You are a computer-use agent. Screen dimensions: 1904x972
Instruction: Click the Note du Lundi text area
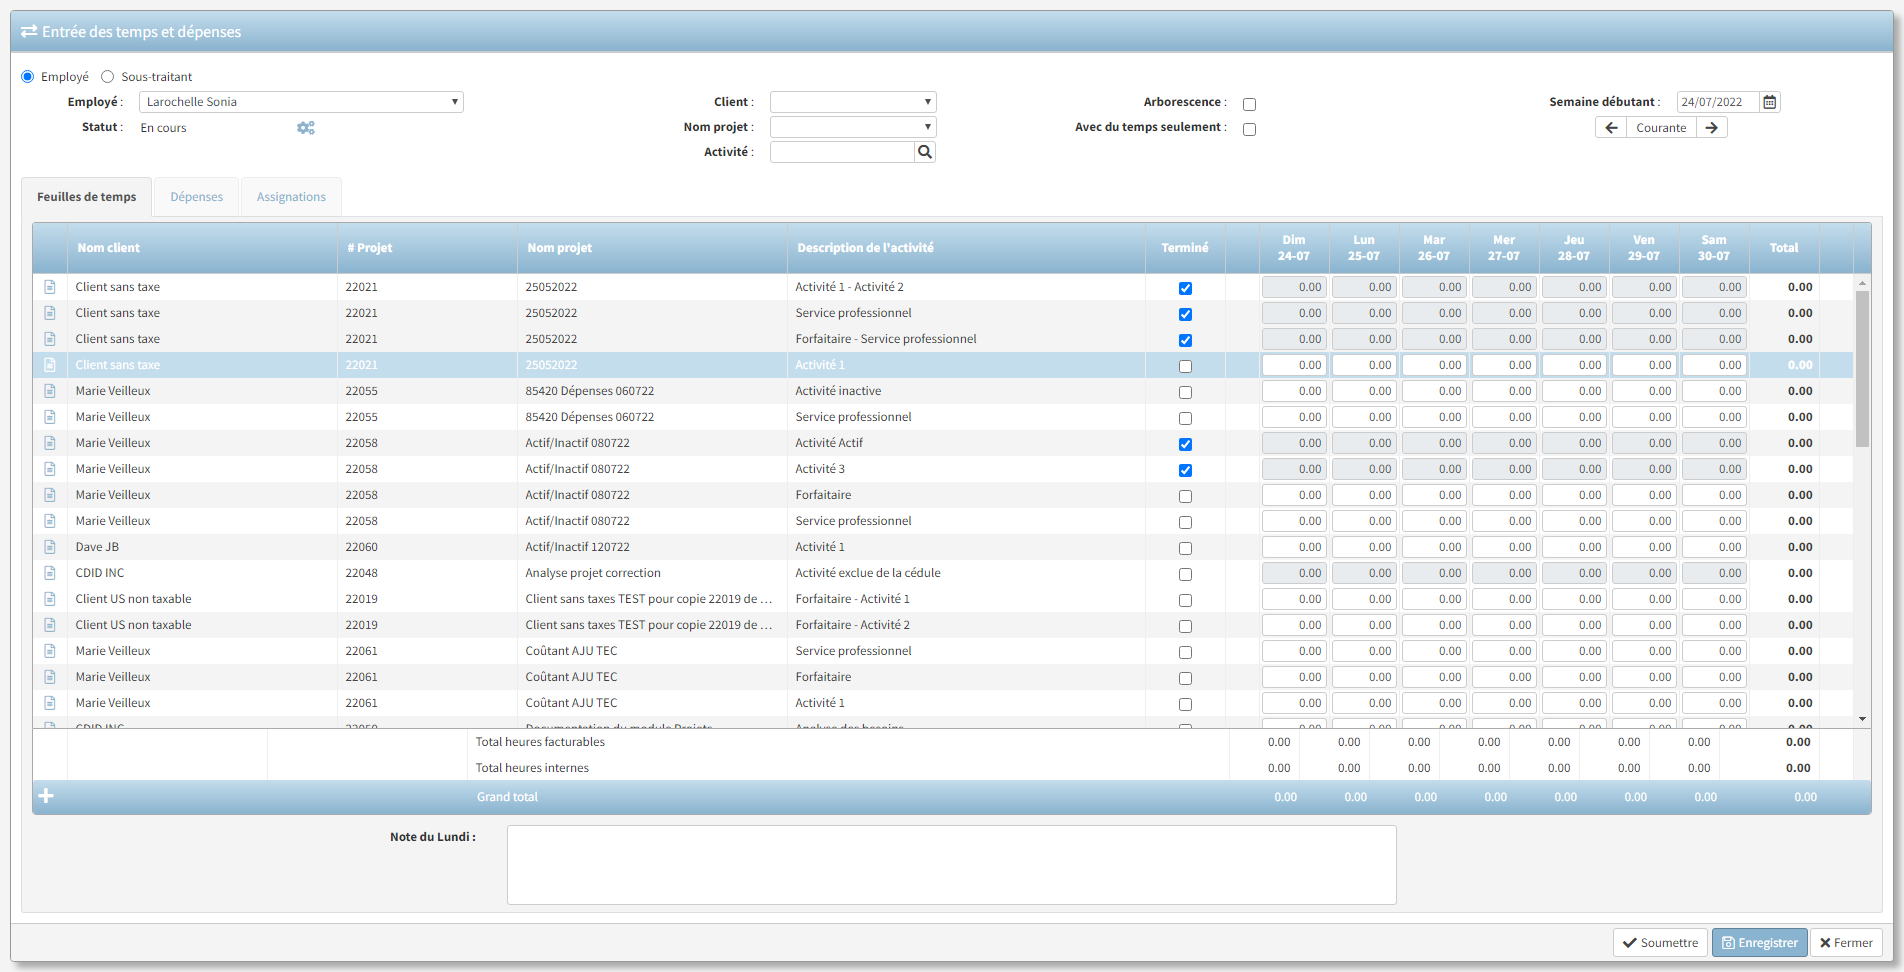click(x=951, y=865)
